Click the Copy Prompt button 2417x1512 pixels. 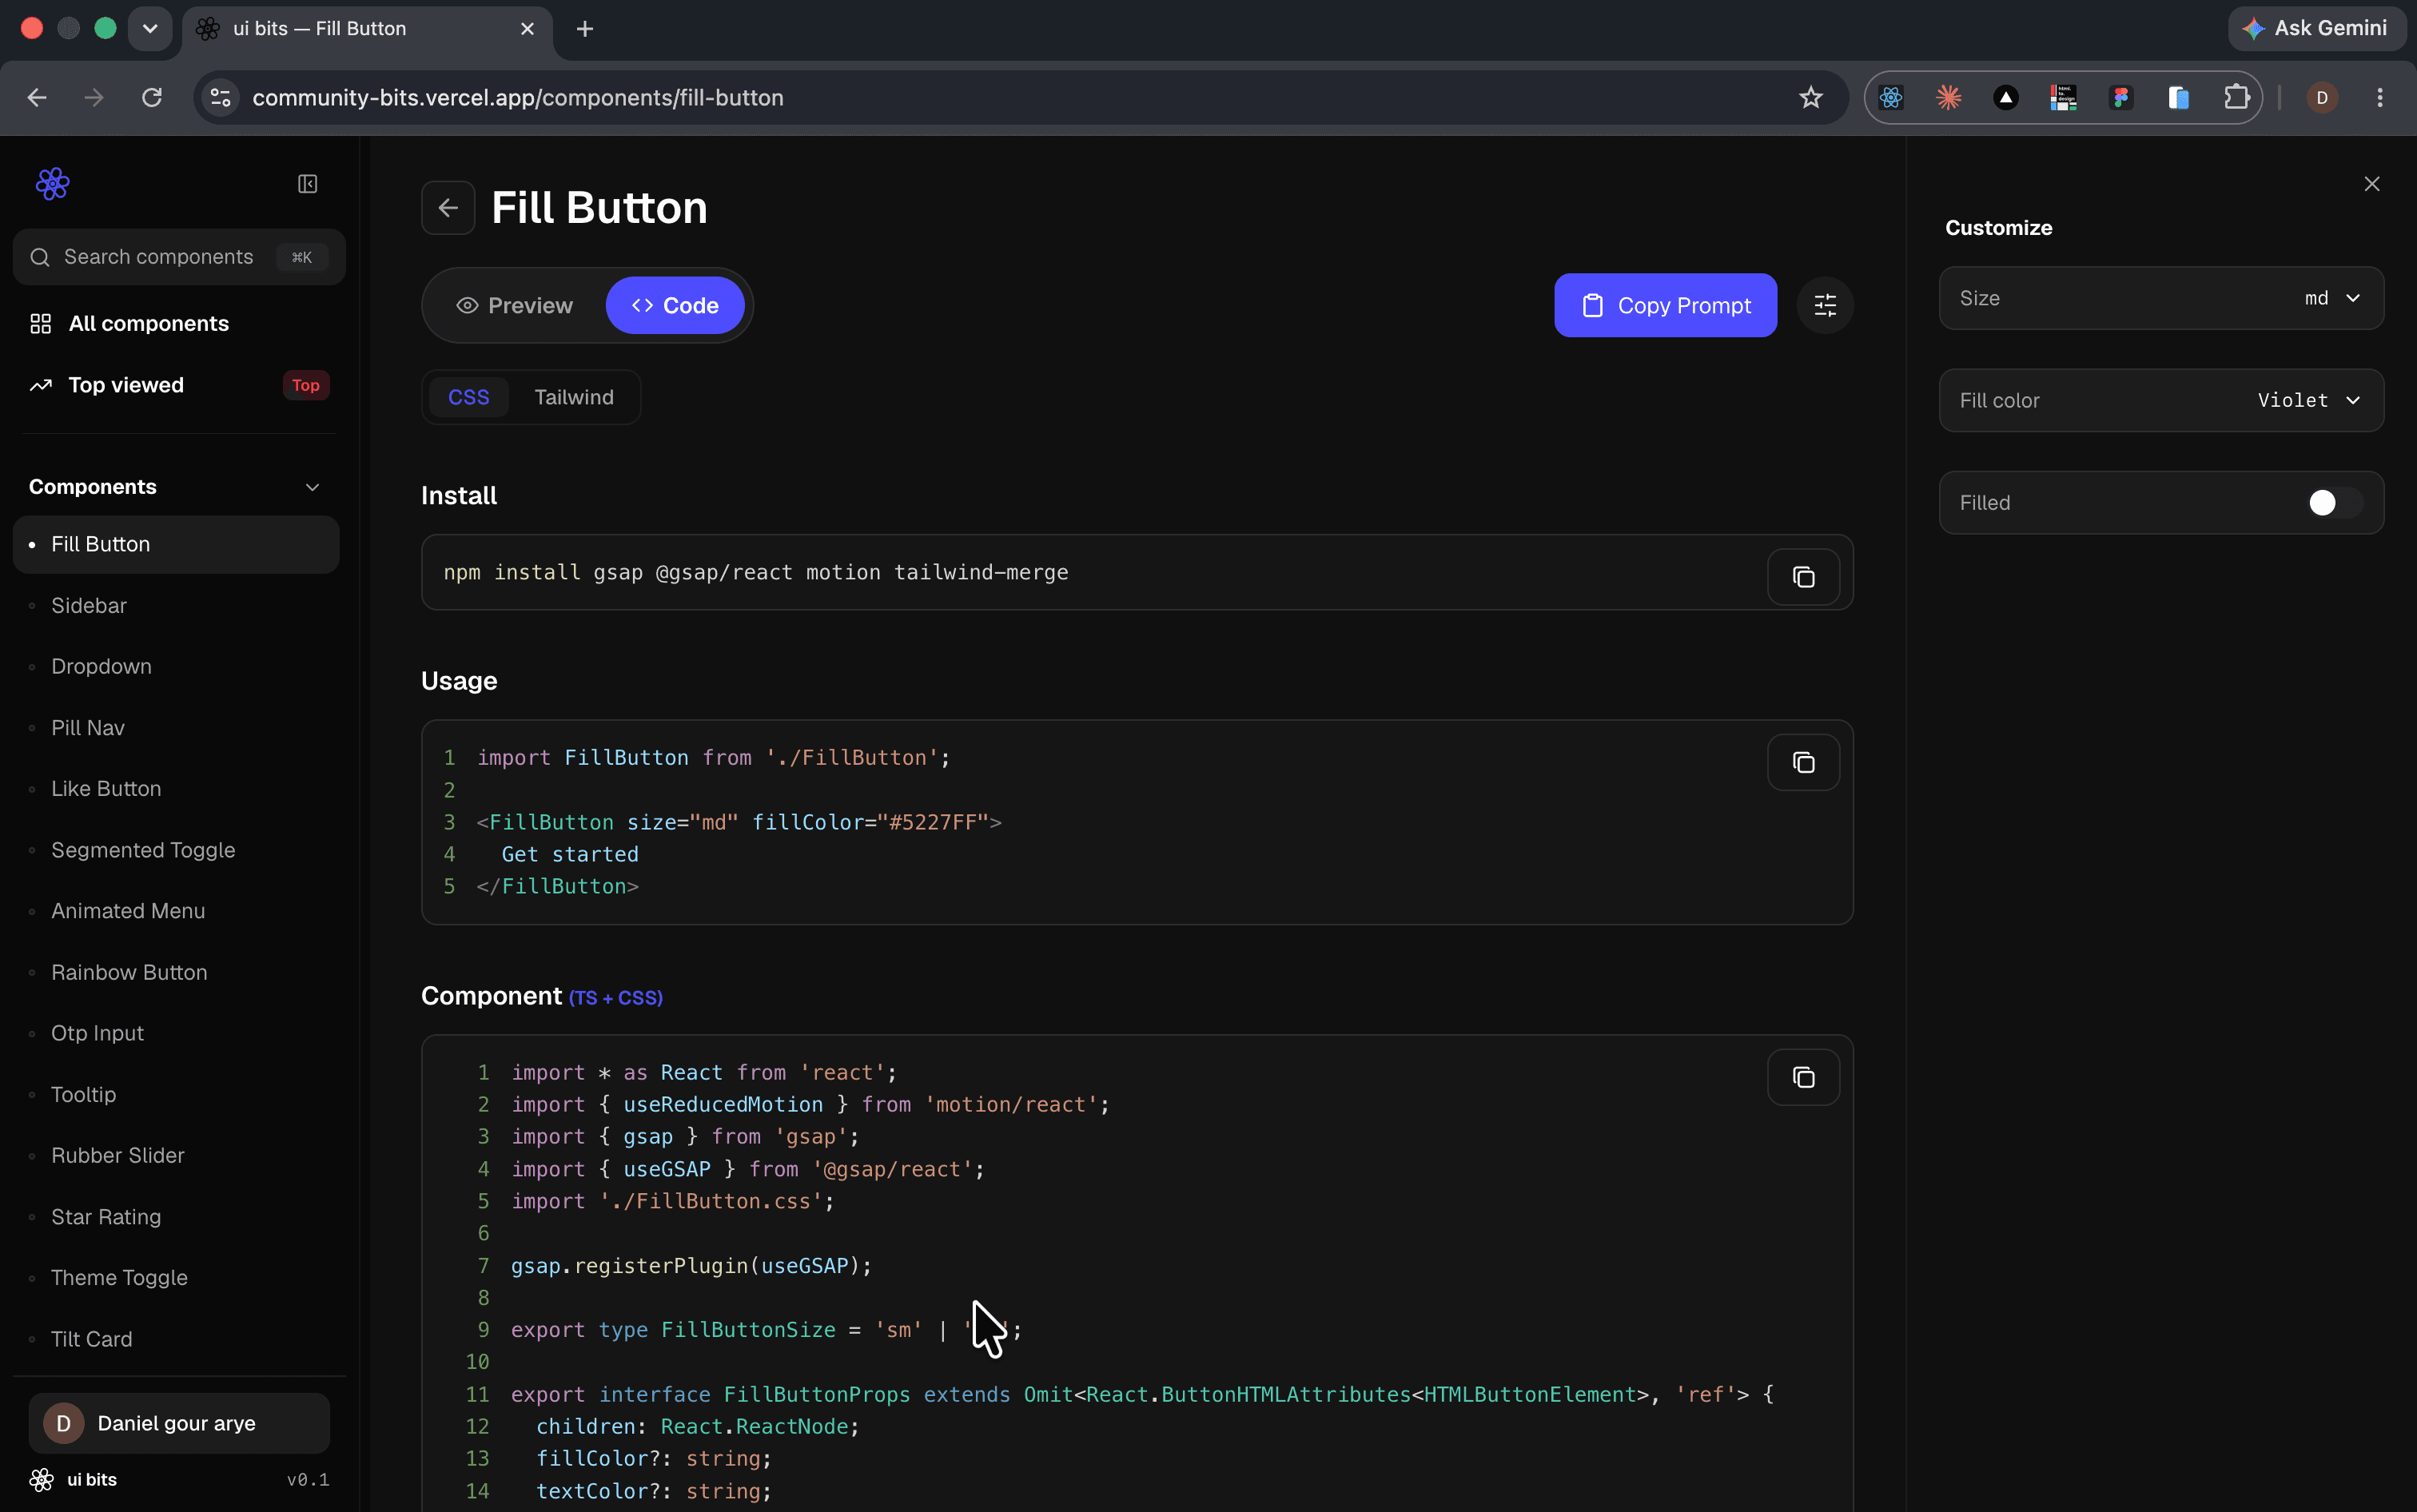click(x=1665, y=305)
